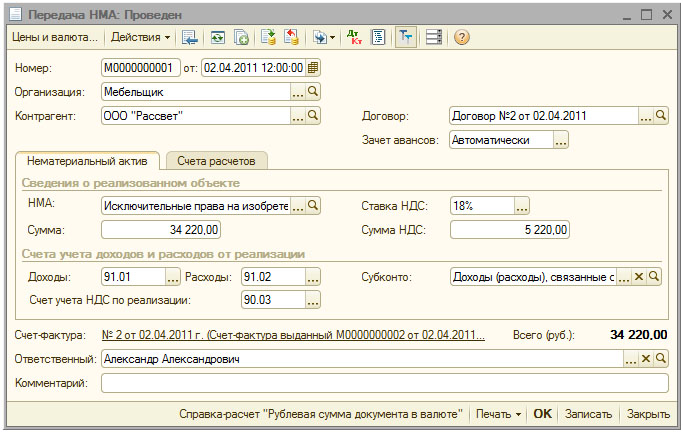Open selection list for Организация
This screenshot has height=434, width=683.
point(298,92)
